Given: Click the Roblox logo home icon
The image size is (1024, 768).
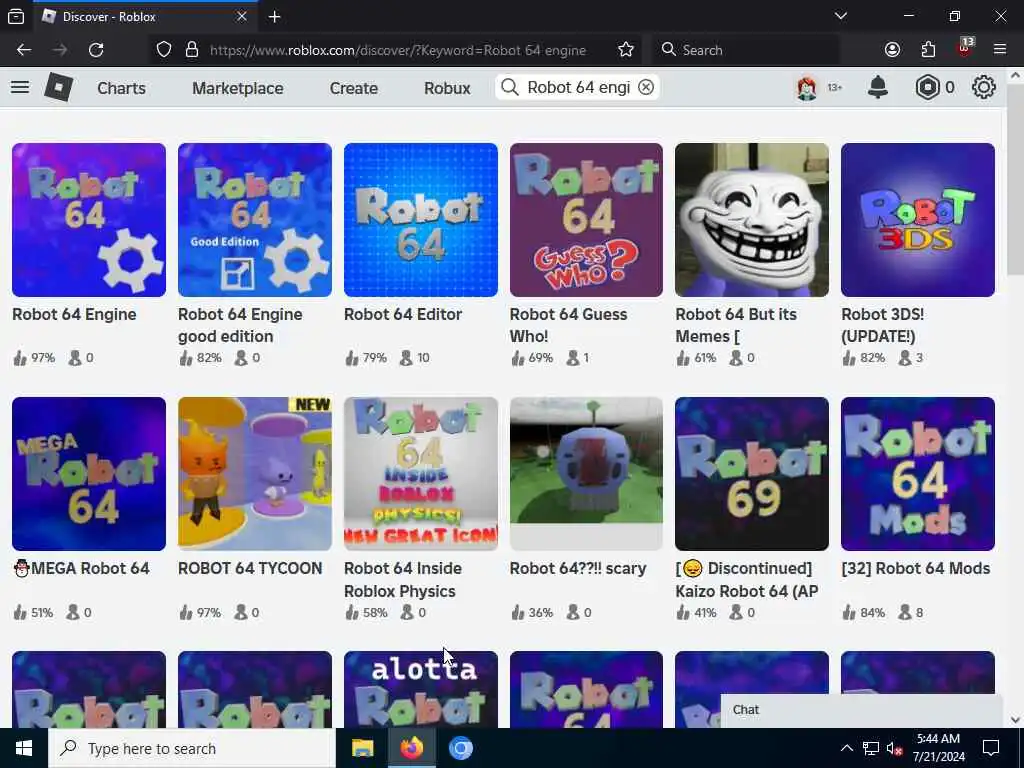Looking at the screenshot, I should tap(59, 87).
